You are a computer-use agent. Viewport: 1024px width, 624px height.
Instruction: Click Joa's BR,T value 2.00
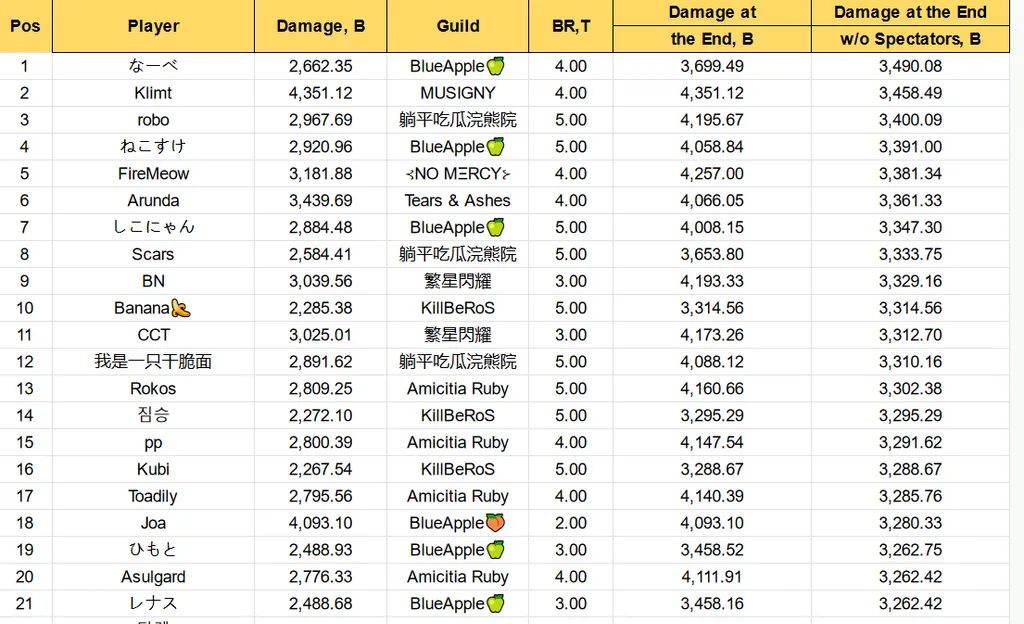click(571, 523)
